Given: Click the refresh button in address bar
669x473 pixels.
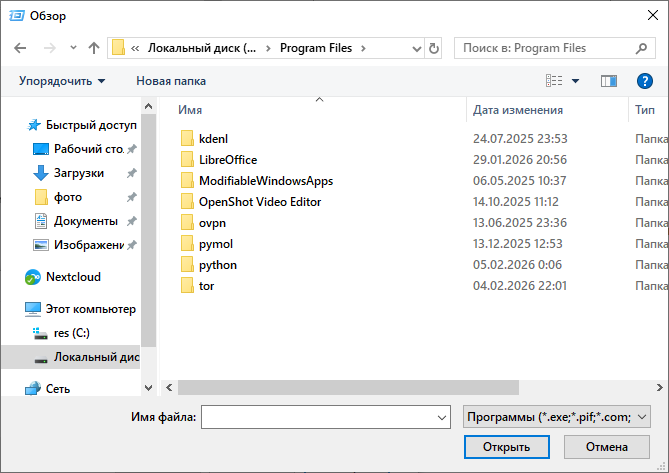Looking at the screenshot, I should tap(433, 48).
